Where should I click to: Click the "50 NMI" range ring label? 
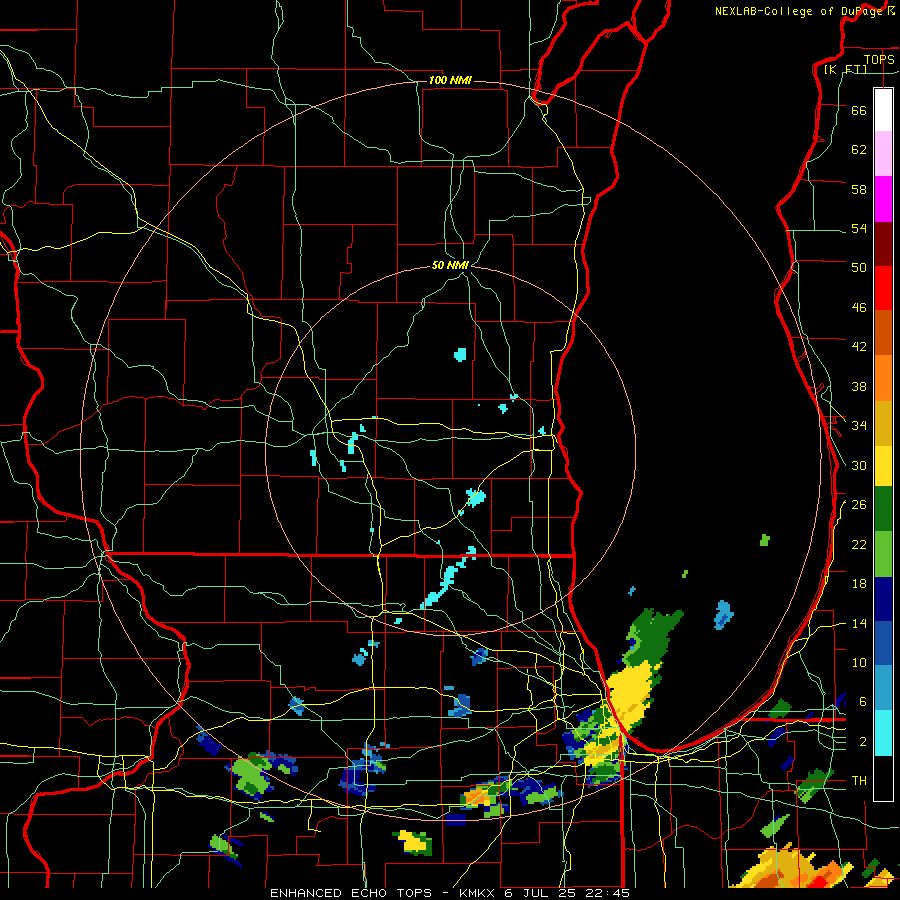[450, 265]
